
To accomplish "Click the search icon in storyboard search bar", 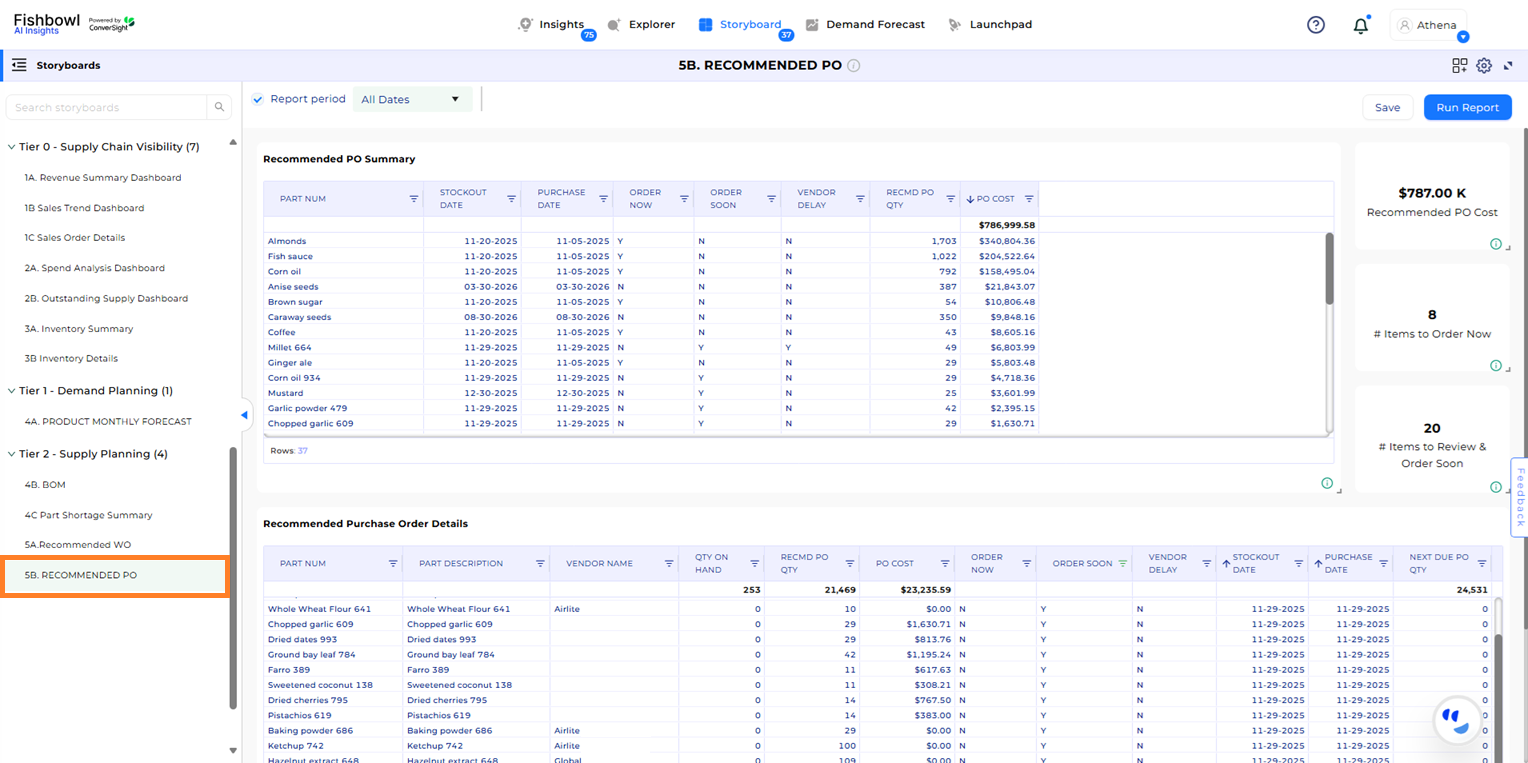I will coord(219,107).
